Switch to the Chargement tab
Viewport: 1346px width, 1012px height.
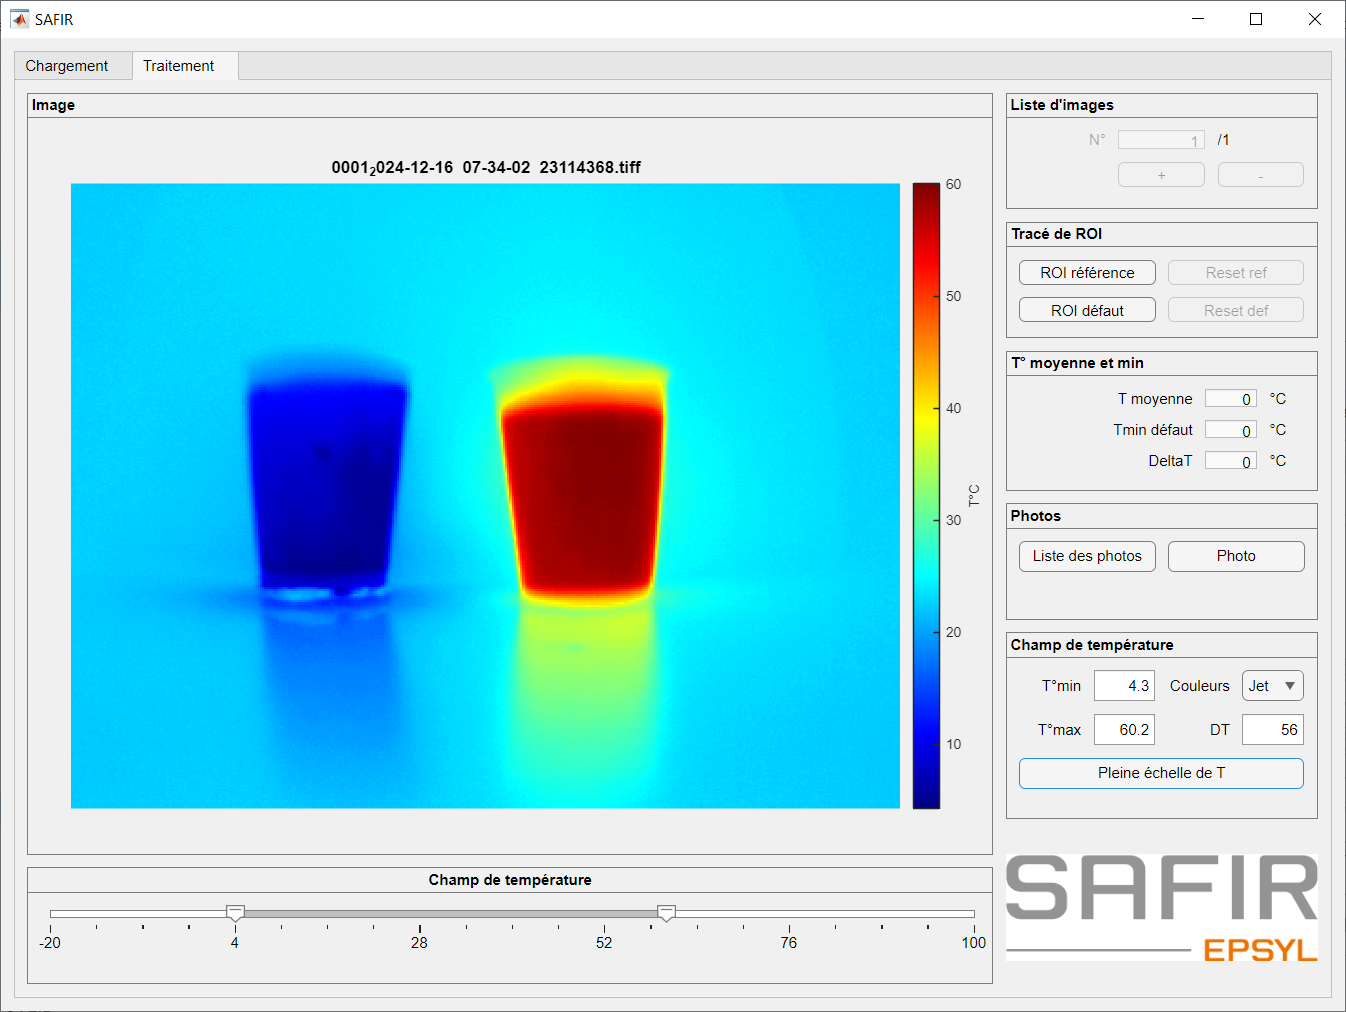(67, 66)
